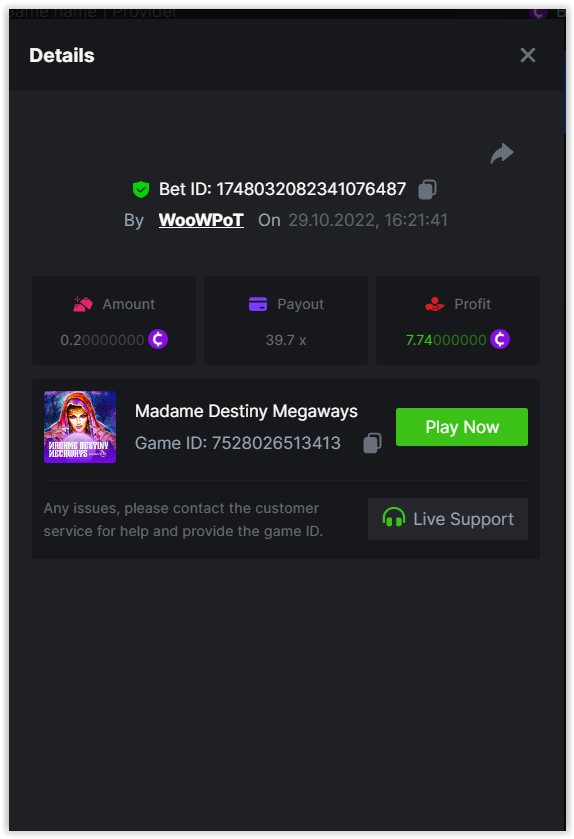Open Live Support chat
The width and height of the screenshot is (574, 839).
pyautogui.click(x=448, y=519)
